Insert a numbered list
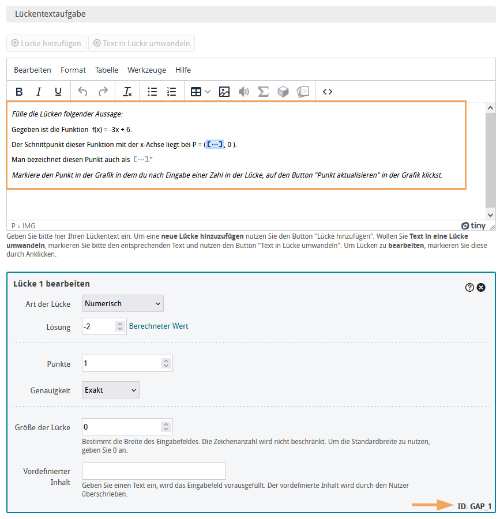500x519 pixels. click(x=172, y=92)
